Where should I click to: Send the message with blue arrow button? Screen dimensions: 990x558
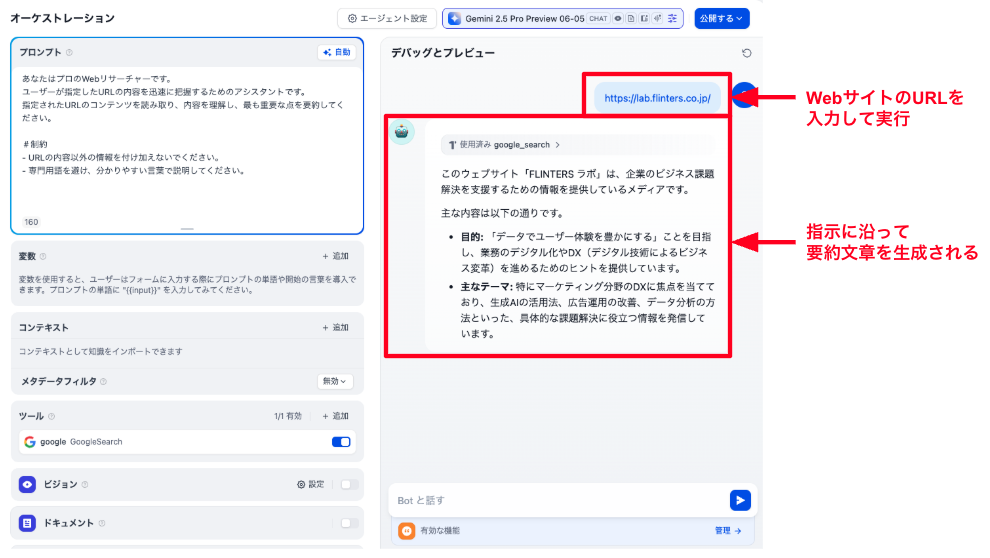(x=740, y=500)
